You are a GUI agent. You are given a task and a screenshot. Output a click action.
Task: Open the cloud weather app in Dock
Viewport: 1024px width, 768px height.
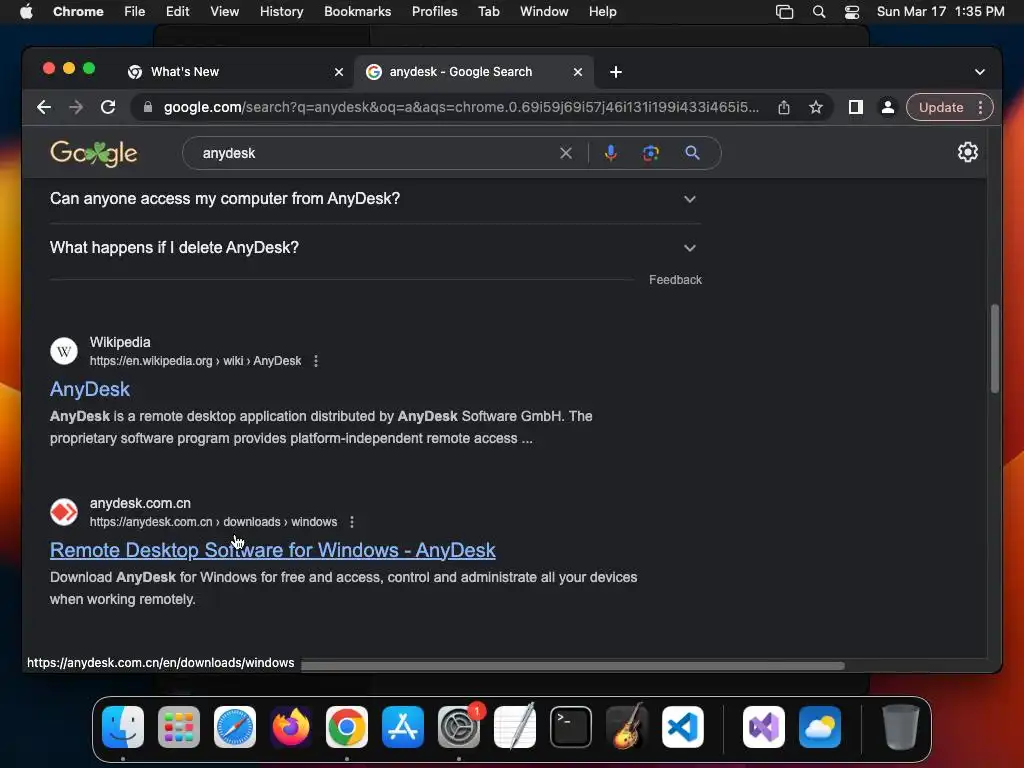[820, 727]
